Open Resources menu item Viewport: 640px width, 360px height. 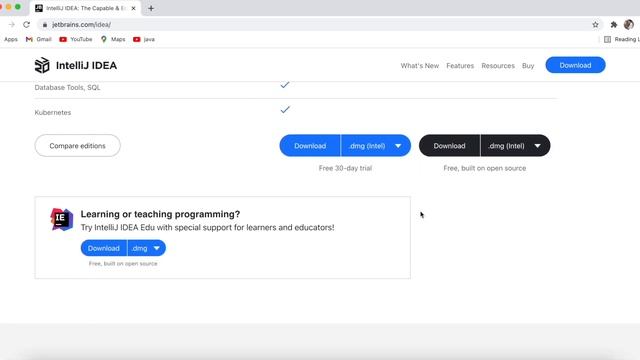(498, 65)
